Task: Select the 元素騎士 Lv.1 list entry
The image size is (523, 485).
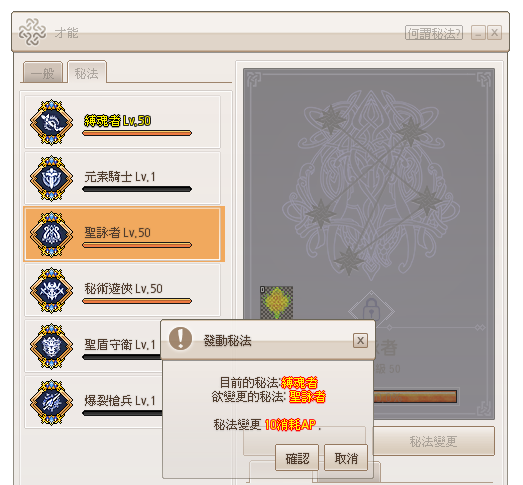Action: pyautogui.click(x=122, y=178)
